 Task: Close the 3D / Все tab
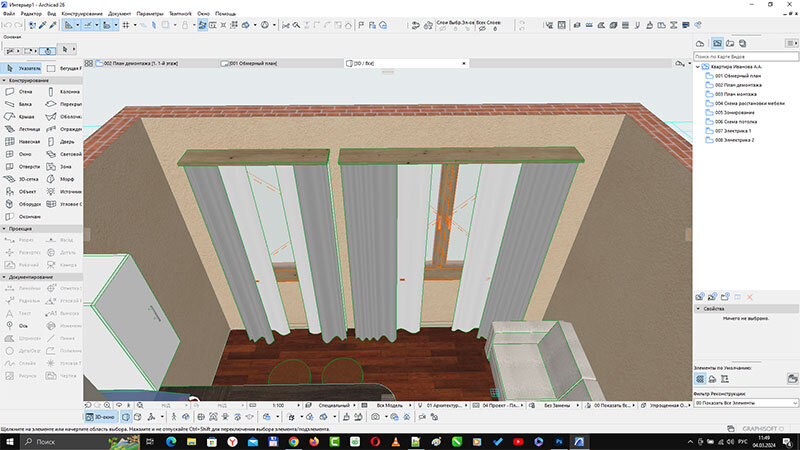(464, 63)
